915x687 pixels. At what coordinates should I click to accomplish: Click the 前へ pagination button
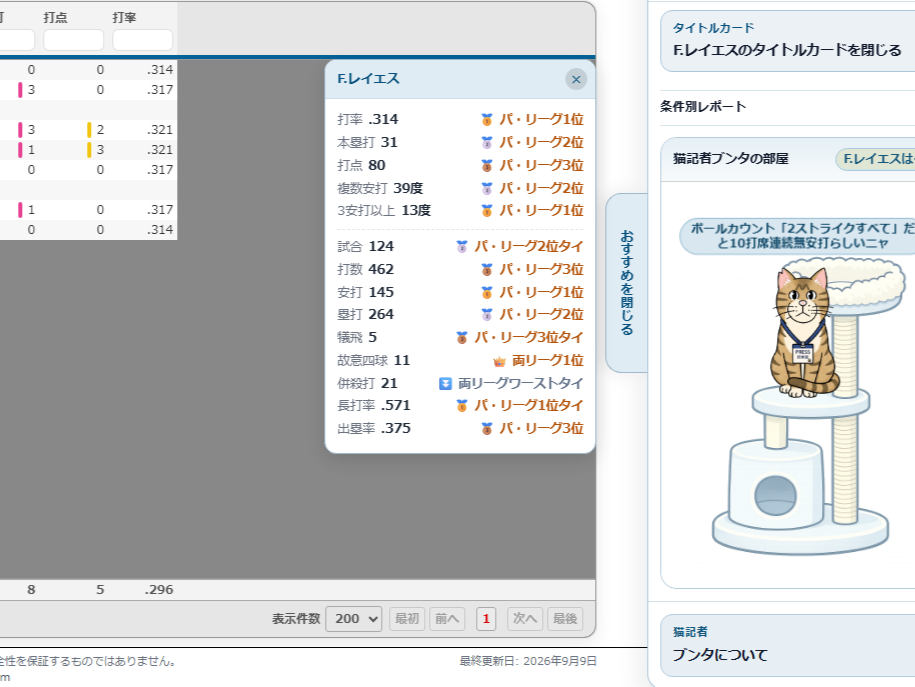447,619
